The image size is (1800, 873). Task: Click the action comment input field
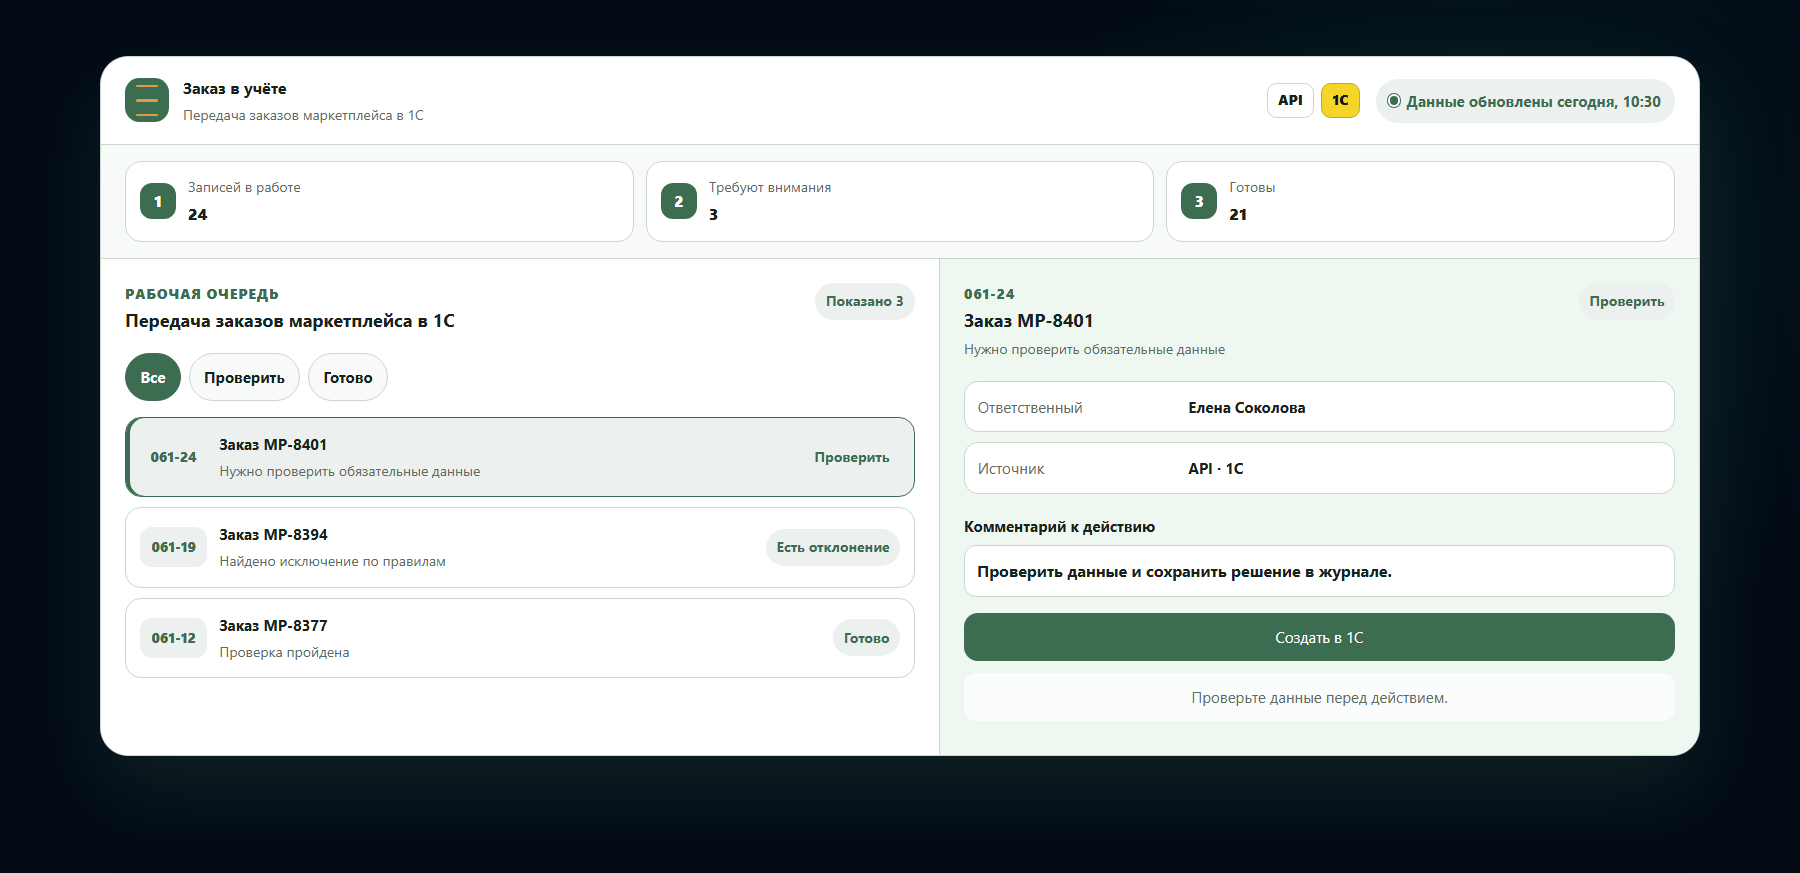1319,571
